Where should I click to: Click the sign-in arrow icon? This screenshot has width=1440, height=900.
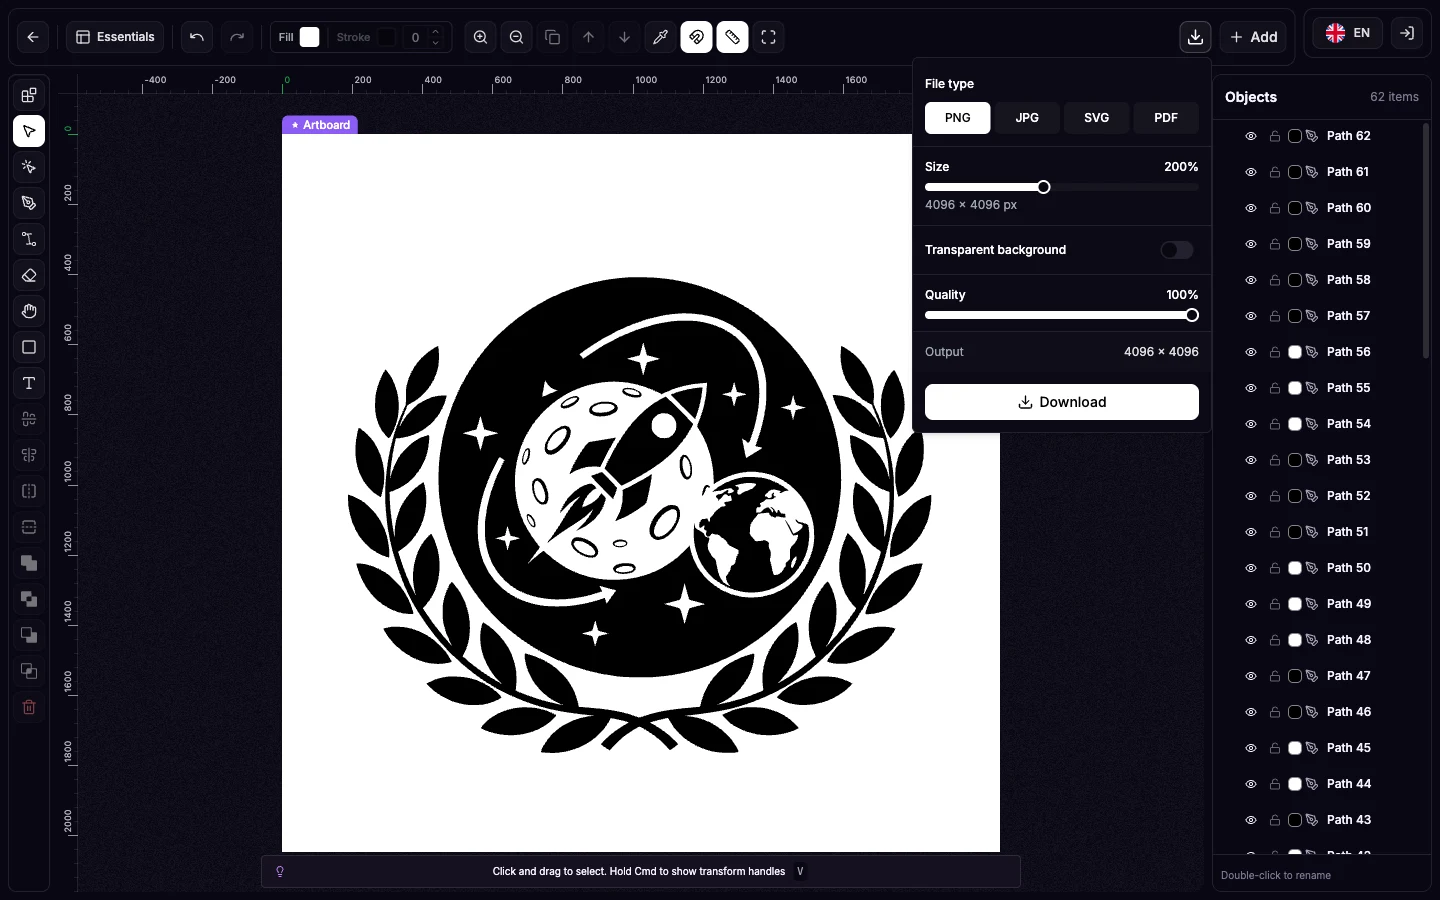(x=1407, y=33)
